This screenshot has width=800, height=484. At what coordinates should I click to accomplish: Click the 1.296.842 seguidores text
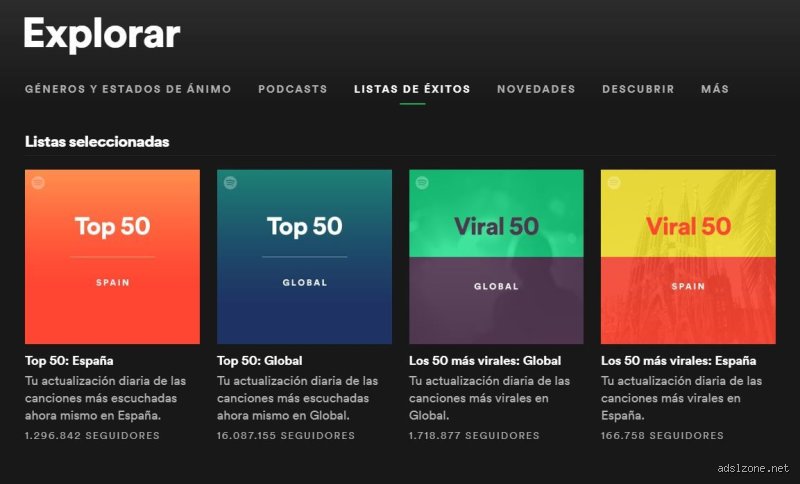tap(92, 436)
